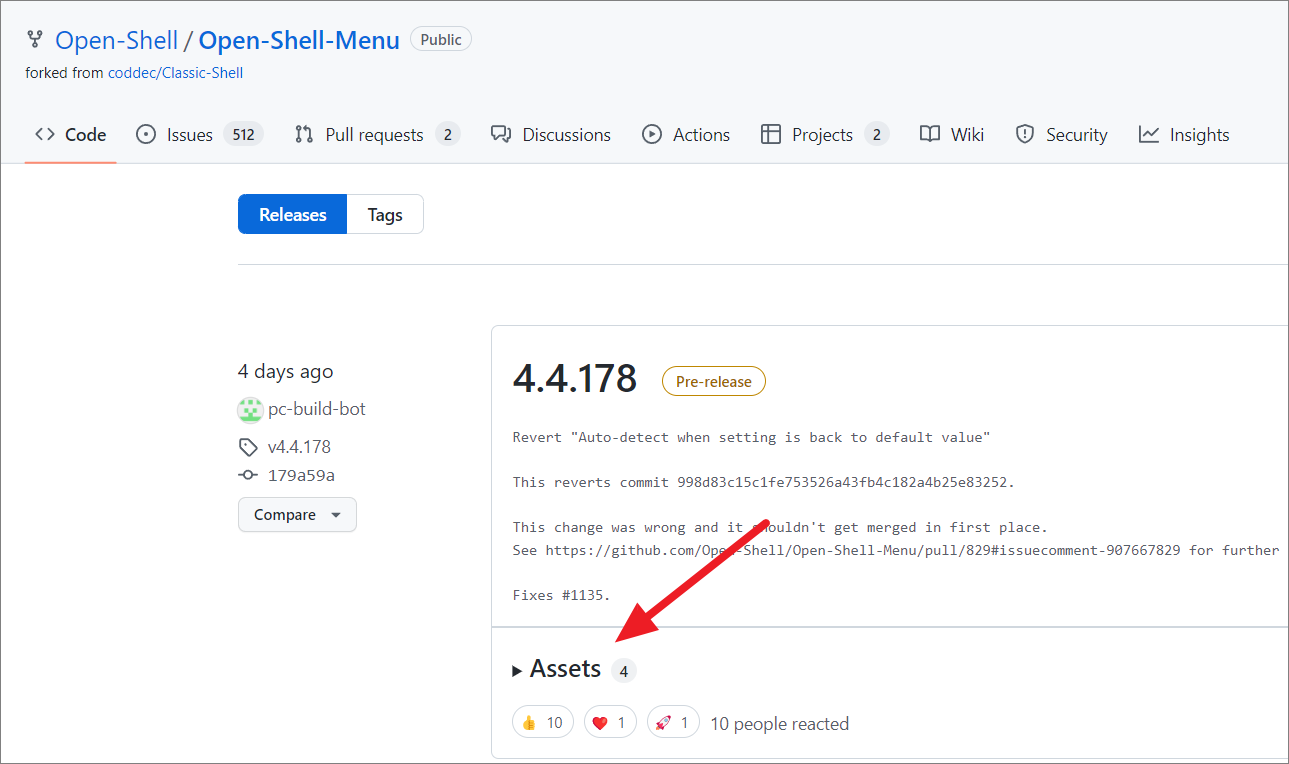This screenshot has height=764, width=1289.
Task: Open the pc-build-bot profile link
Action: 317,409
